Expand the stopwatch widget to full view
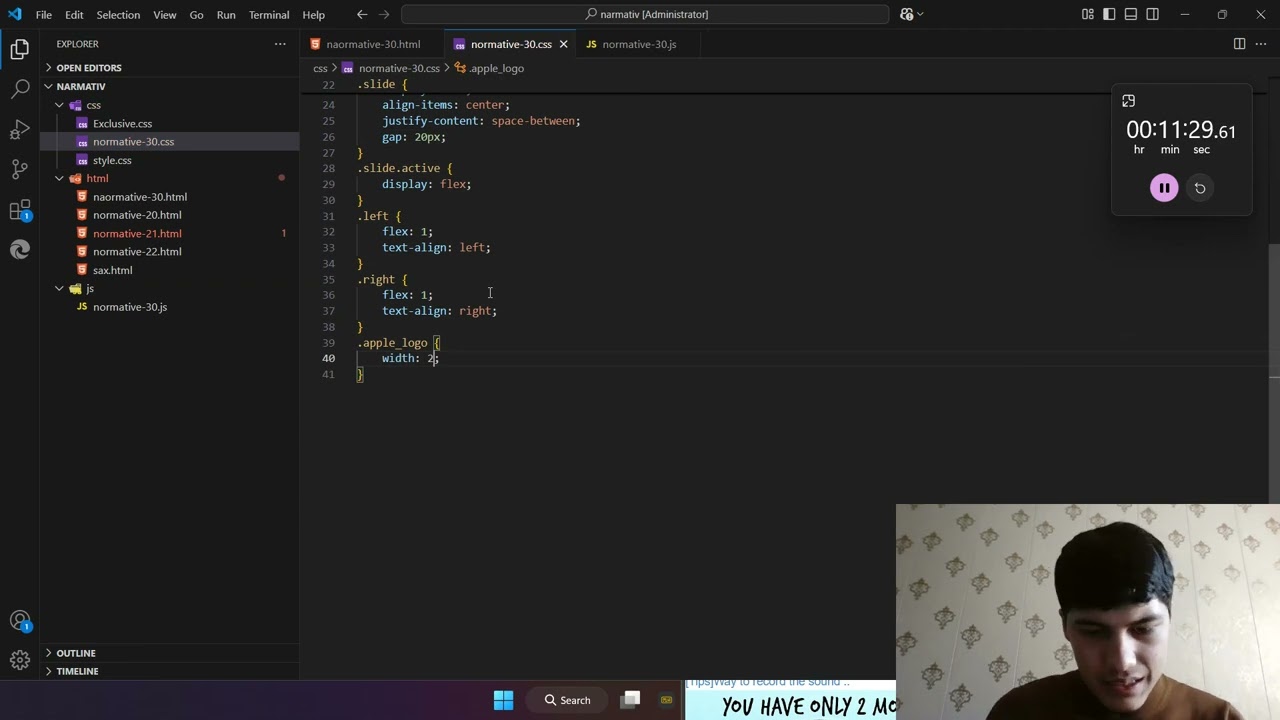 click(x=1128, y=101)
